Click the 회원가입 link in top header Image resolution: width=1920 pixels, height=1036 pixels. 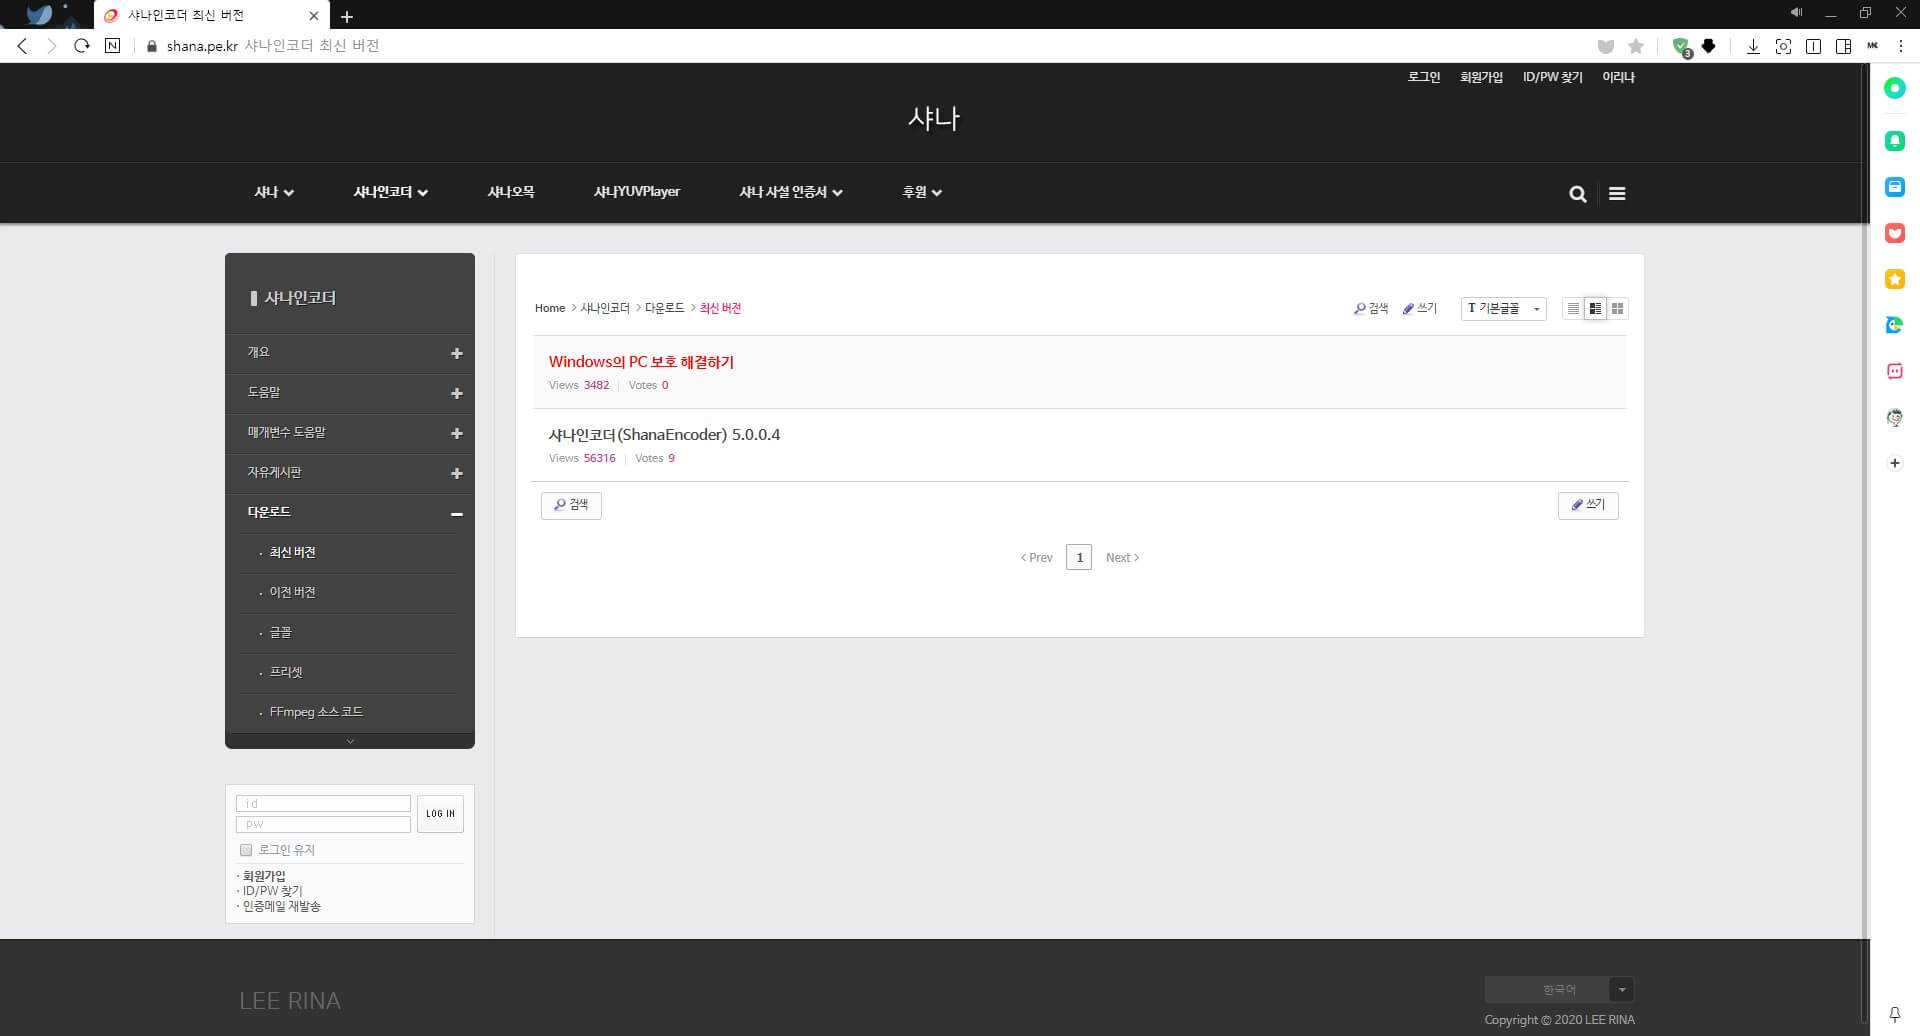[x=1481, y=77]
